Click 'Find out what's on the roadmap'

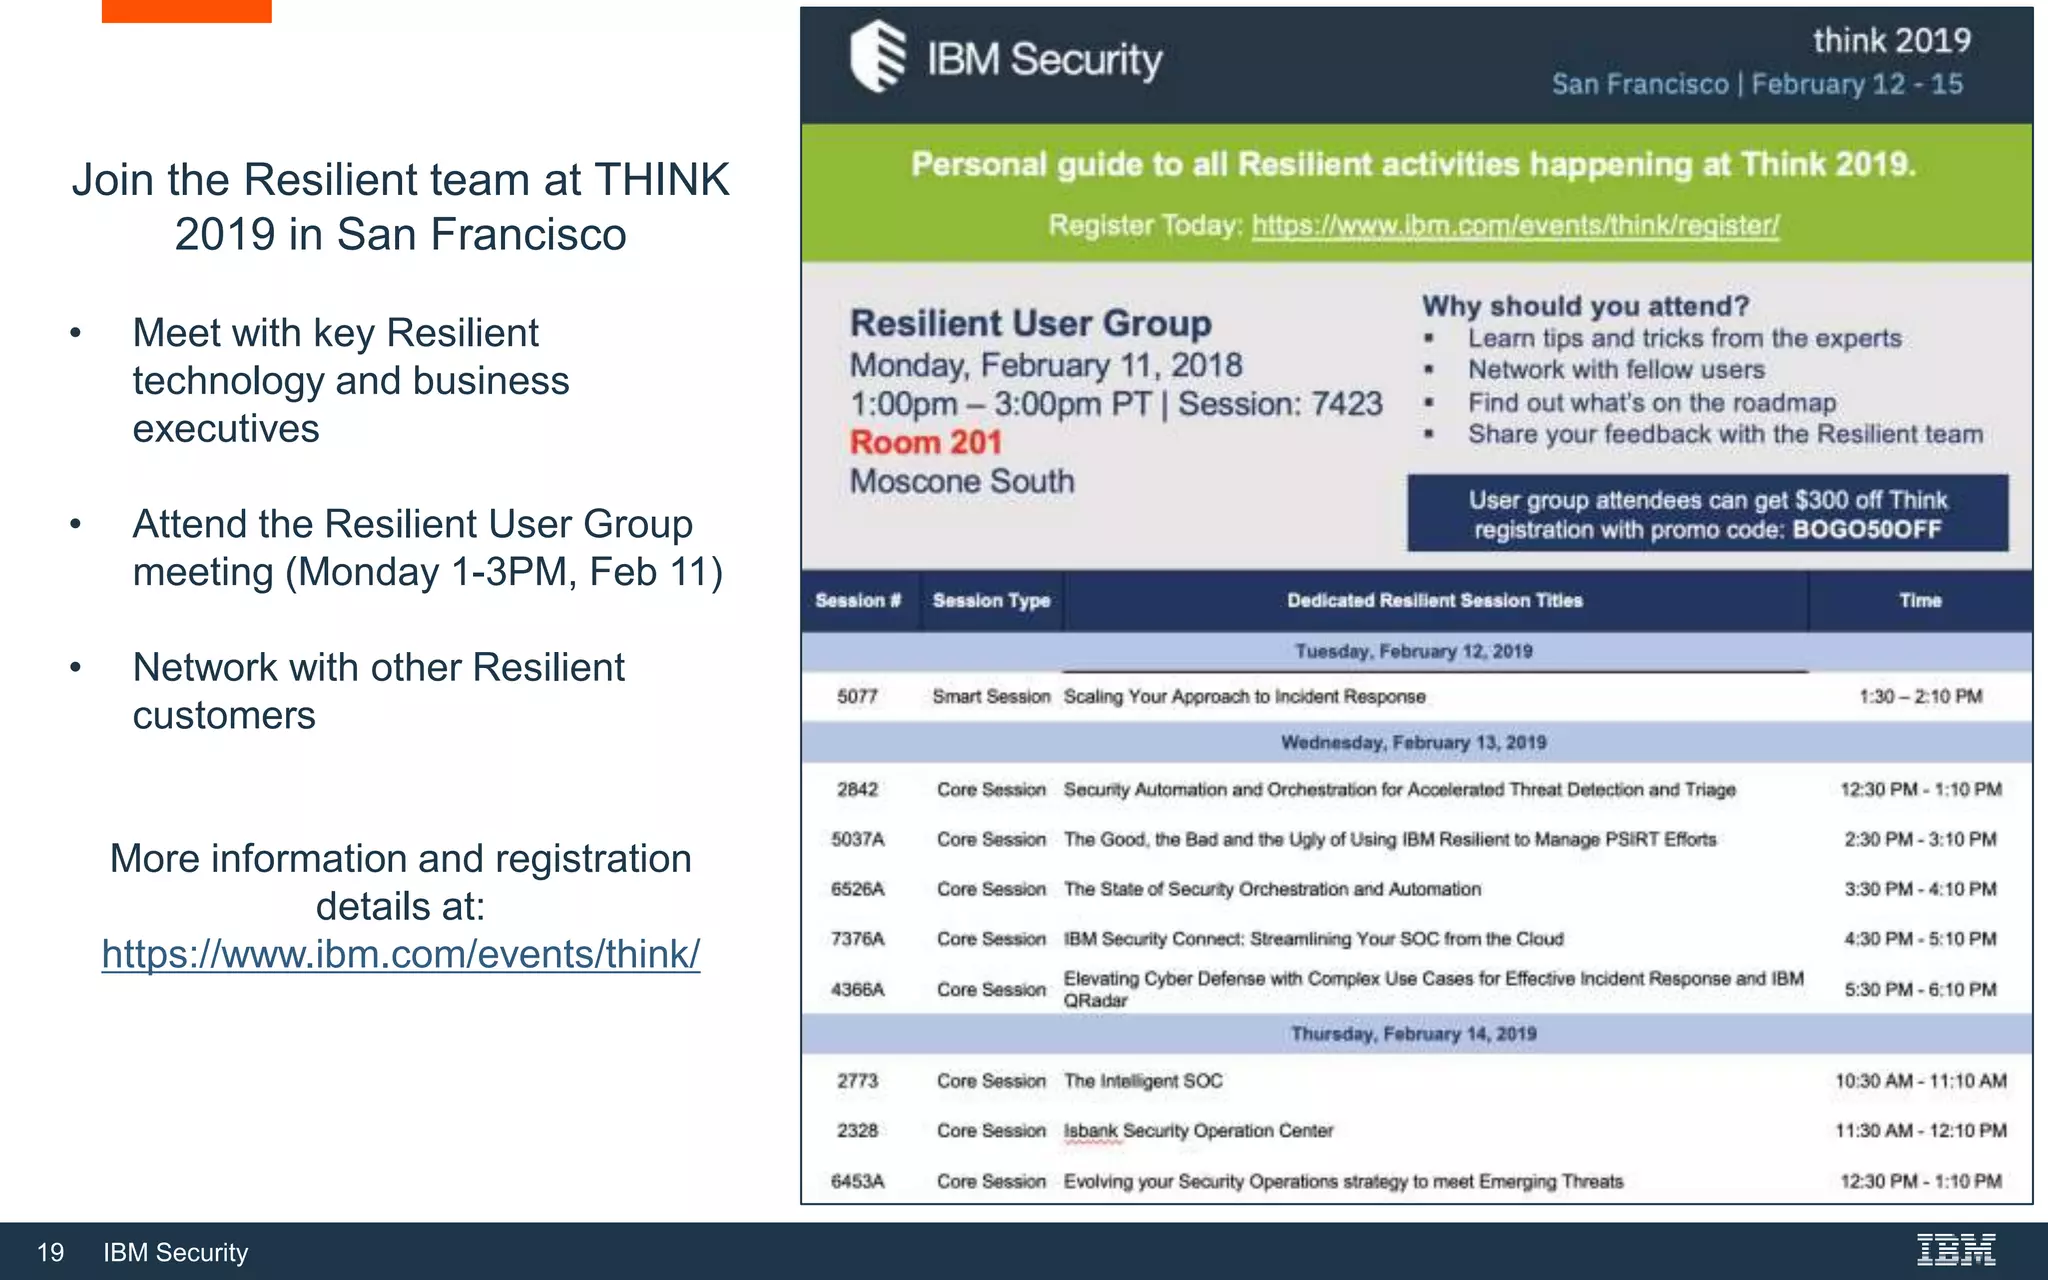click(1652, 403)
